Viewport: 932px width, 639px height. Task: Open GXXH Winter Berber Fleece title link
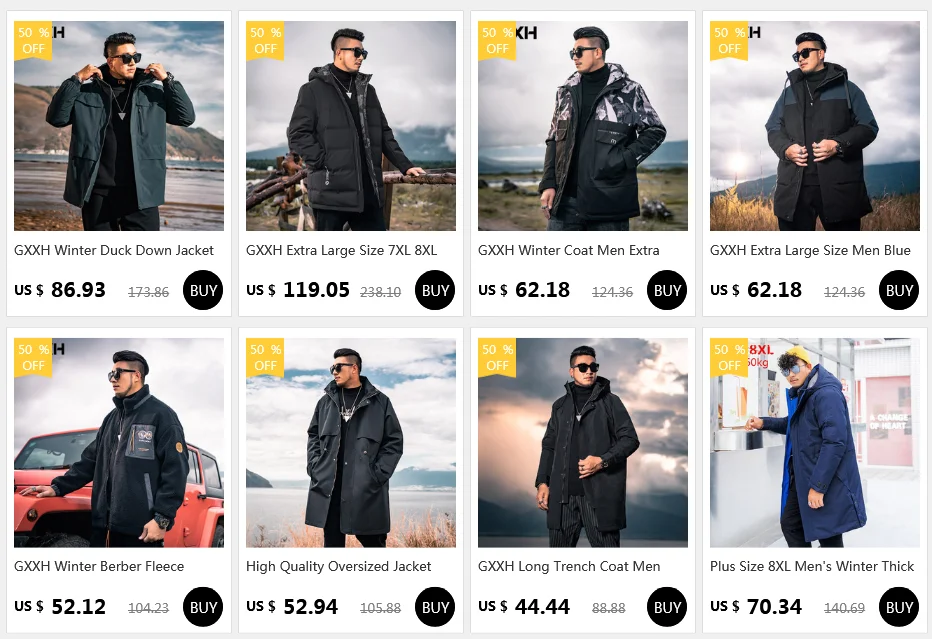(99, 566)
